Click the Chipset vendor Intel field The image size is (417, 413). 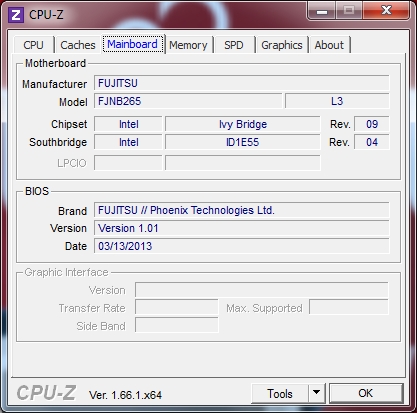128,124
